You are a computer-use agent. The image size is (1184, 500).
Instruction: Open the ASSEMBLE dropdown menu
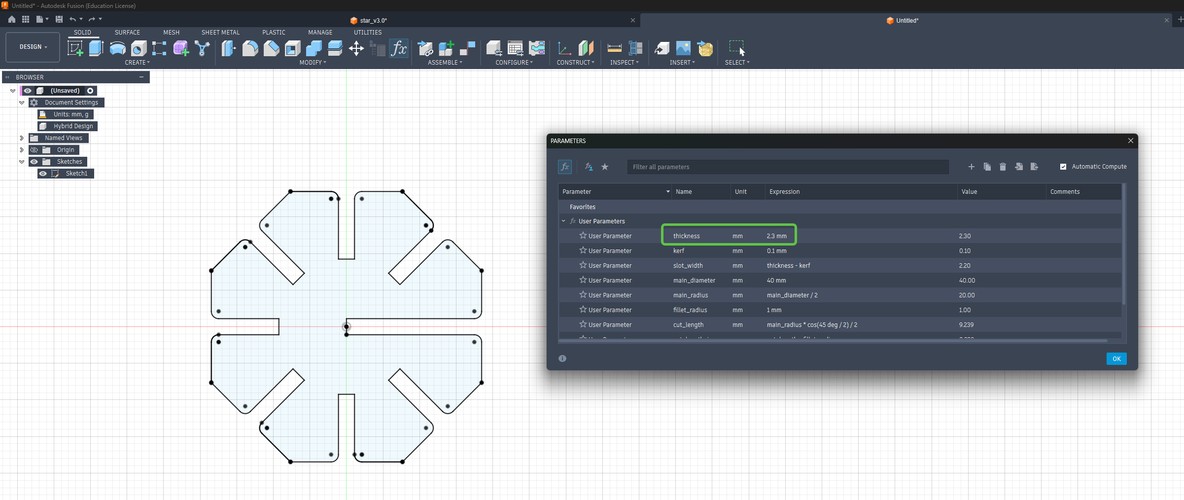click(x=445, y=63)
